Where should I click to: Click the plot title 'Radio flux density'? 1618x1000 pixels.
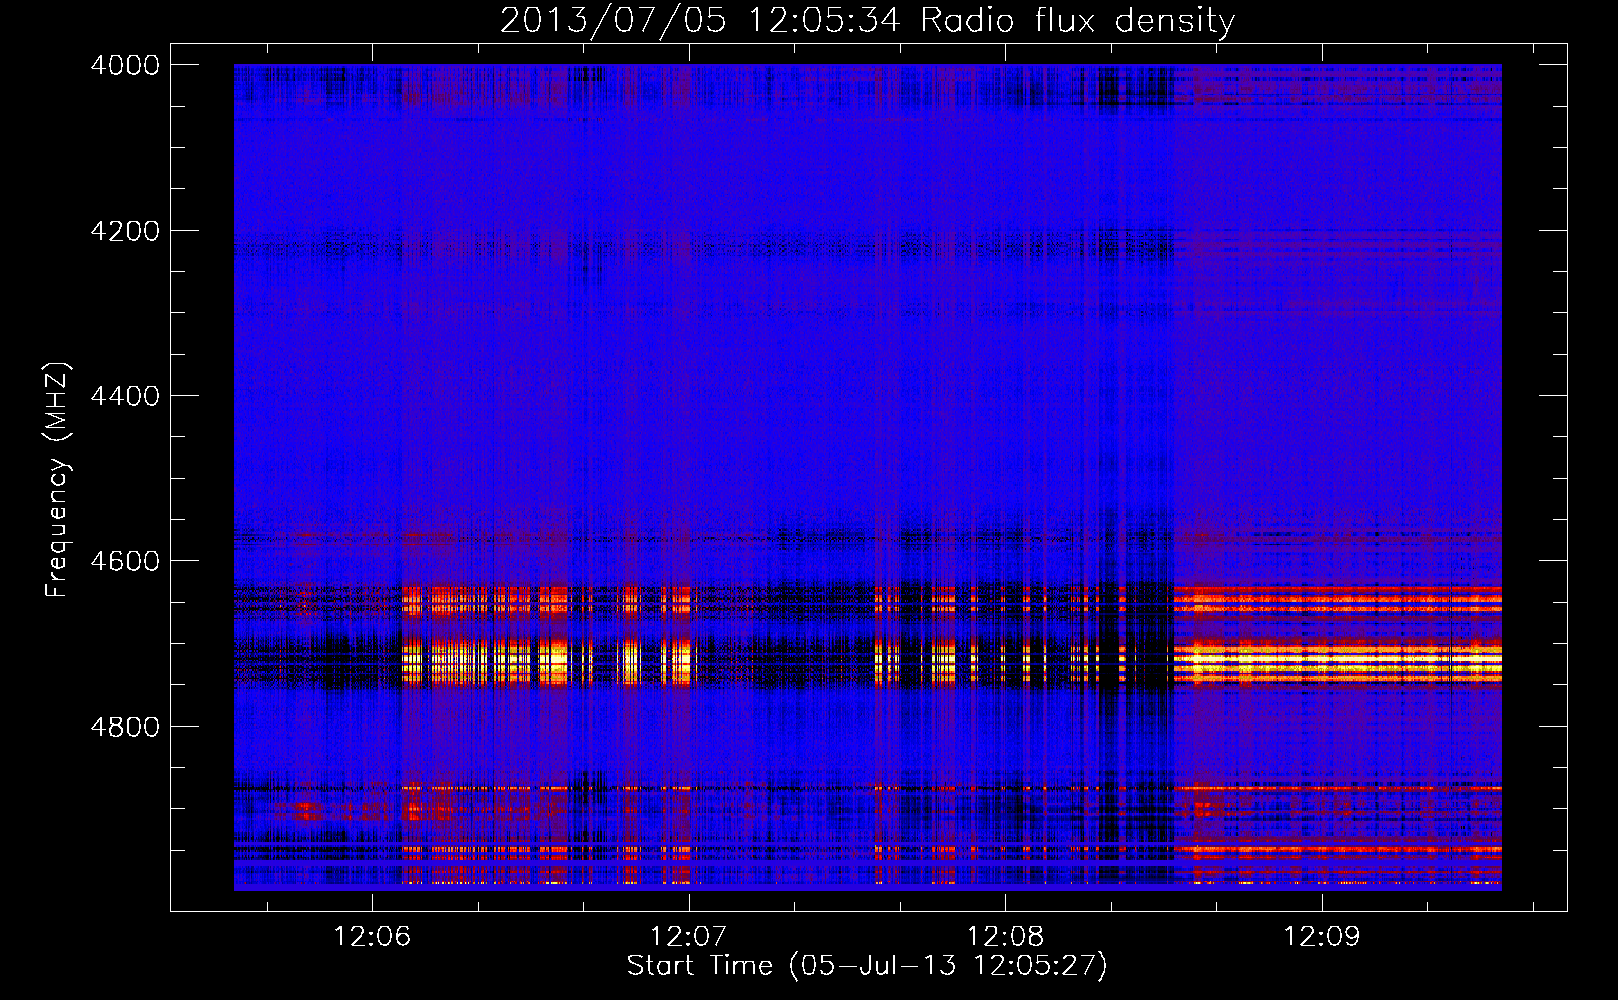tap(1077, 21)
